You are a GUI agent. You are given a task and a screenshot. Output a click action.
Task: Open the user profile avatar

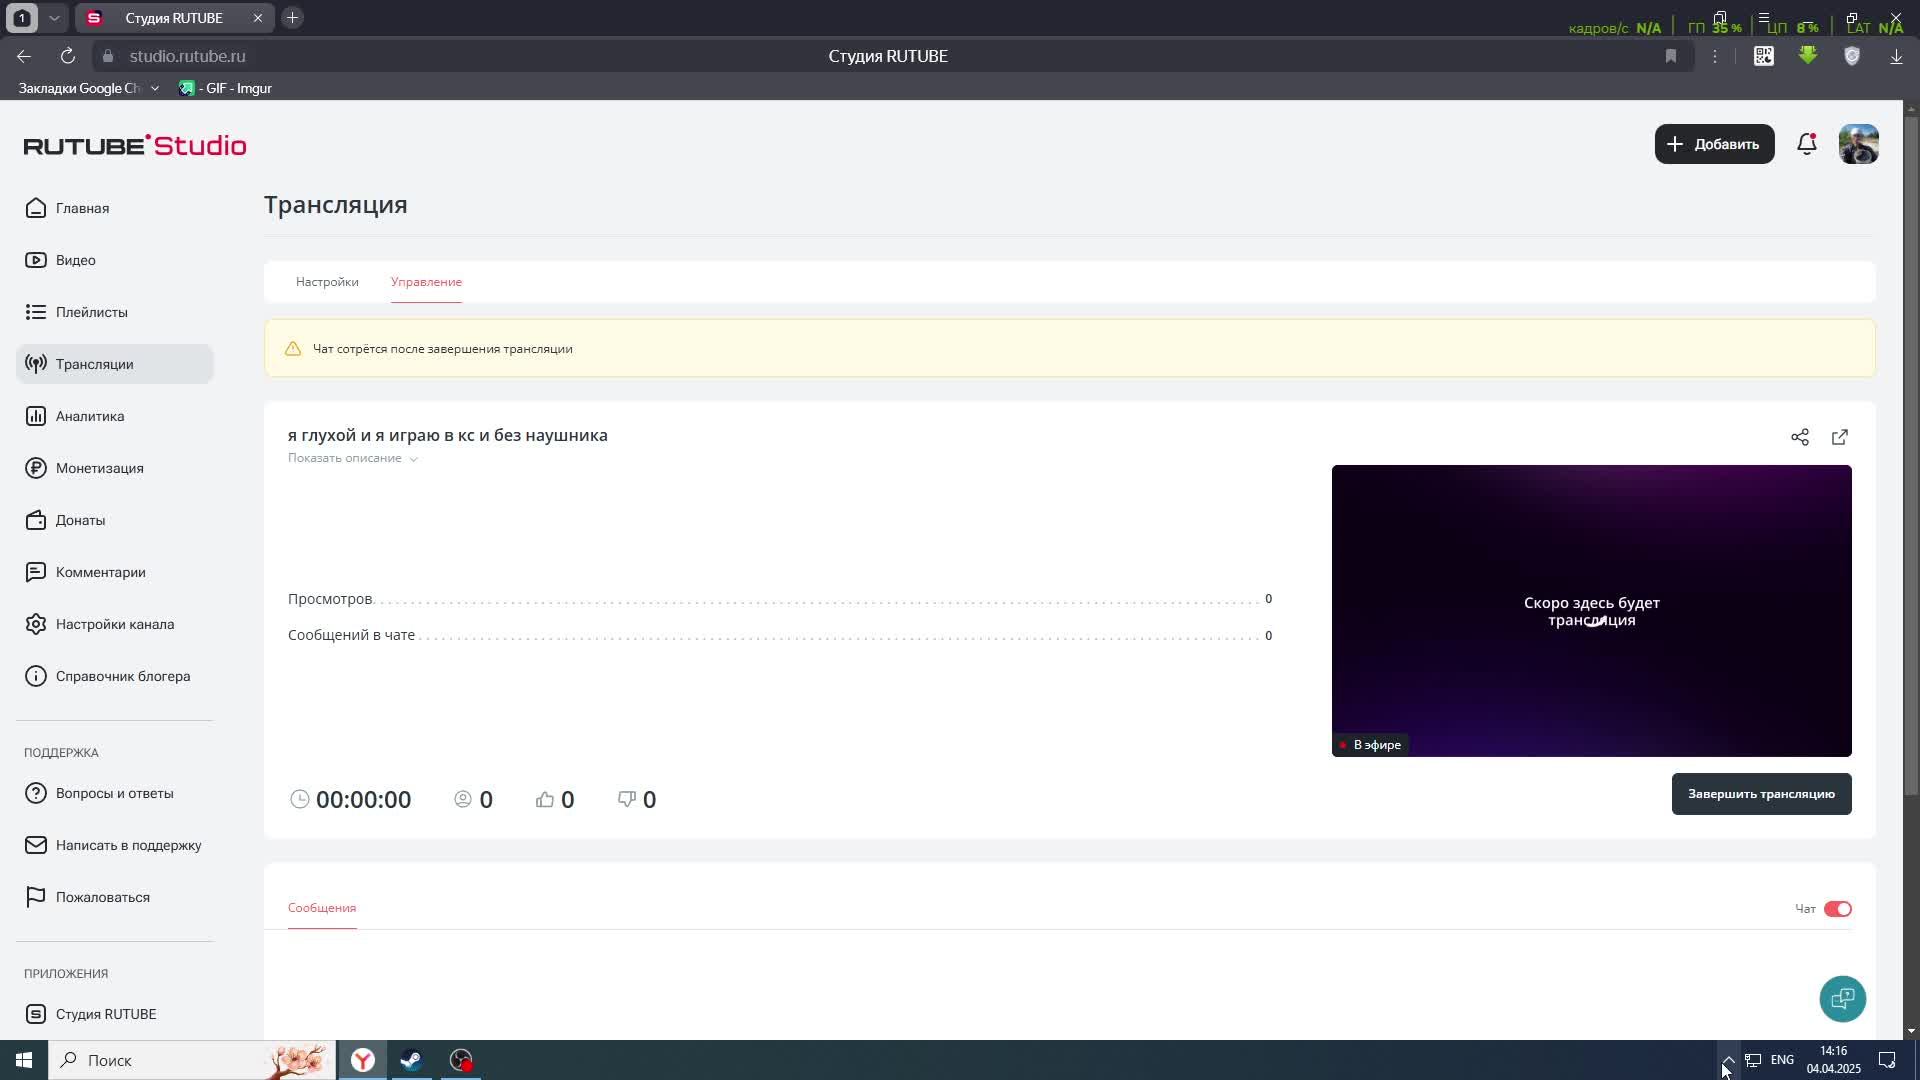1859,144
